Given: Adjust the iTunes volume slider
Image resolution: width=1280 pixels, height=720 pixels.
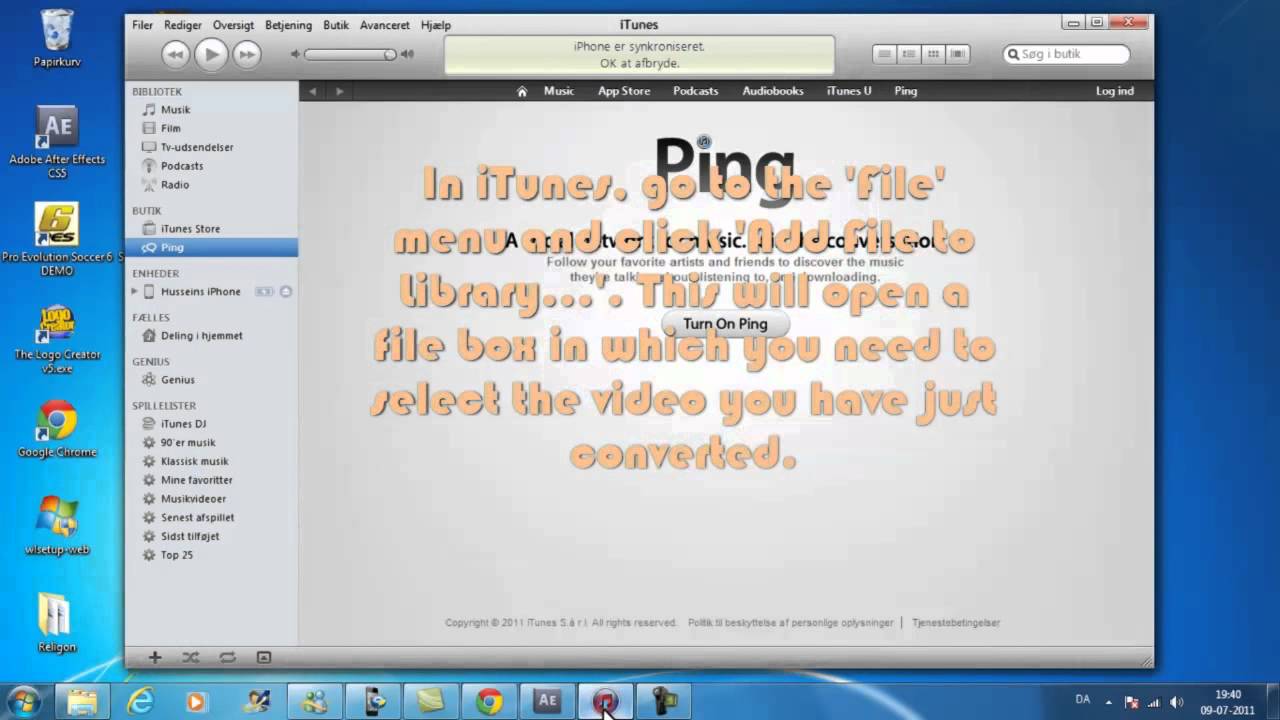Looking at the screenshot, I should (x=350, y=54).
